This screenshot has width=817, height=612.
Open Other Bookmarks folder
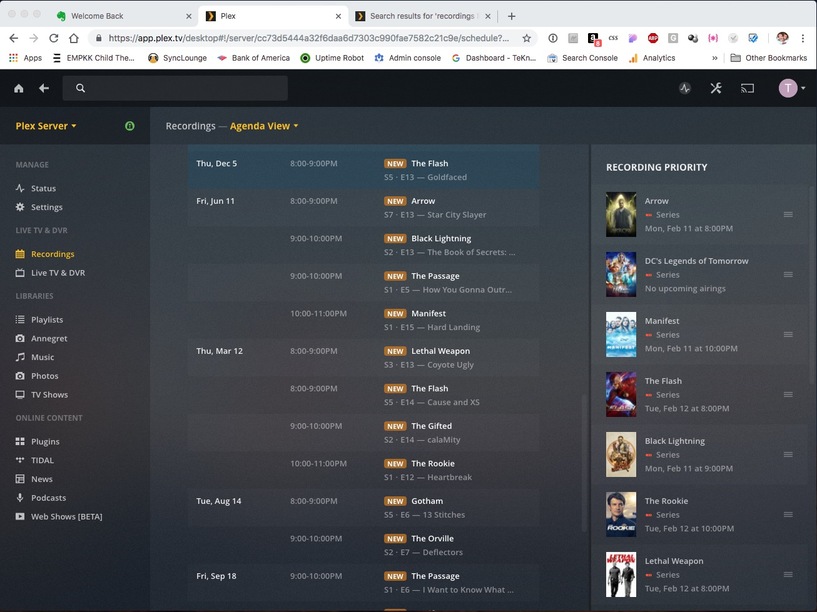click(x=769, y=58)
